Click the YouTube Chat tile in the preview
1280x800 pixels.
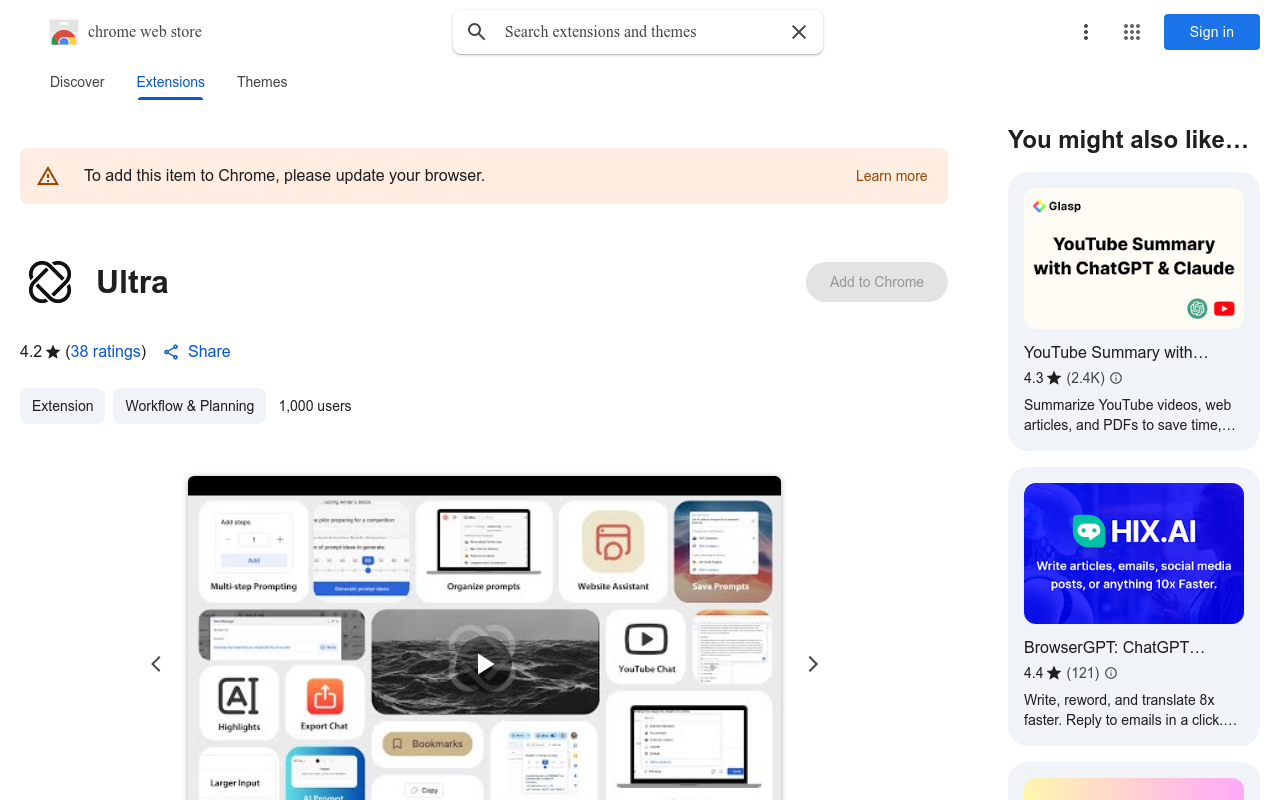click(646, 647)
